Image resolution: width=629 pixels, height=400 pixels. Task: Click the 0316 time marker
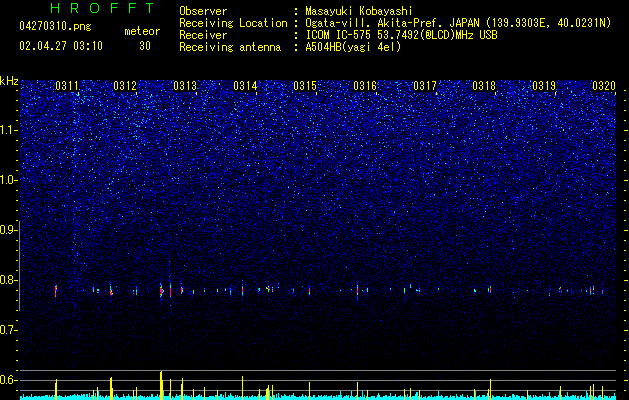pyautogui.click(x=365, y=86)
